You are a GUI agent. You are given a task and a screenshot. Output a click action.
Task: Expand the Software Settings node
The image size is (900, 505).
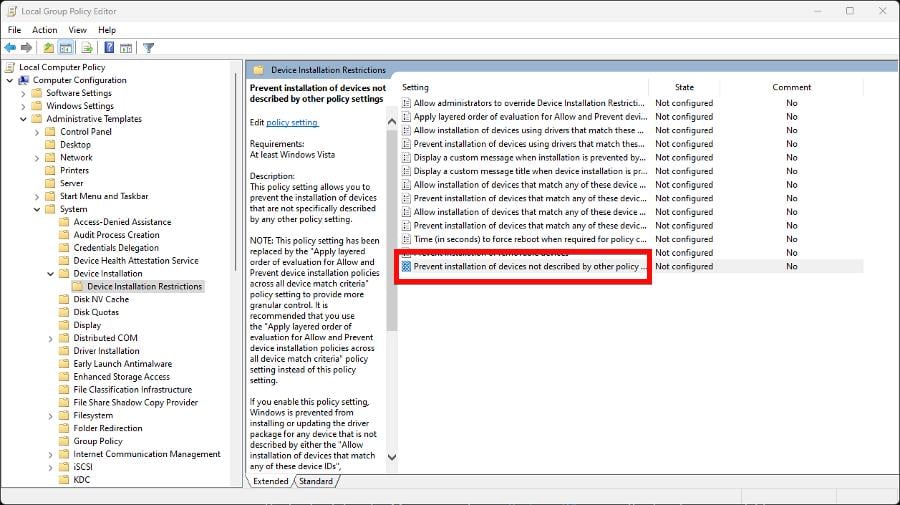(23, 93)
